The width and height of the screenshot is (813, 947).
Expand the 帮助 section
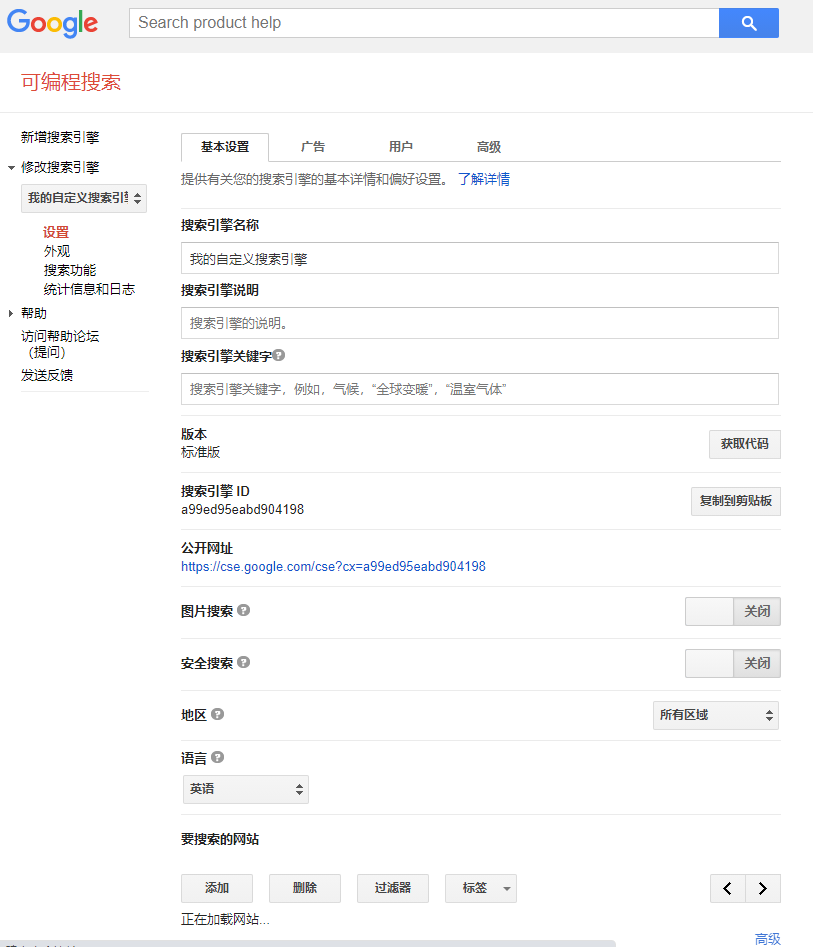(11, 313)
